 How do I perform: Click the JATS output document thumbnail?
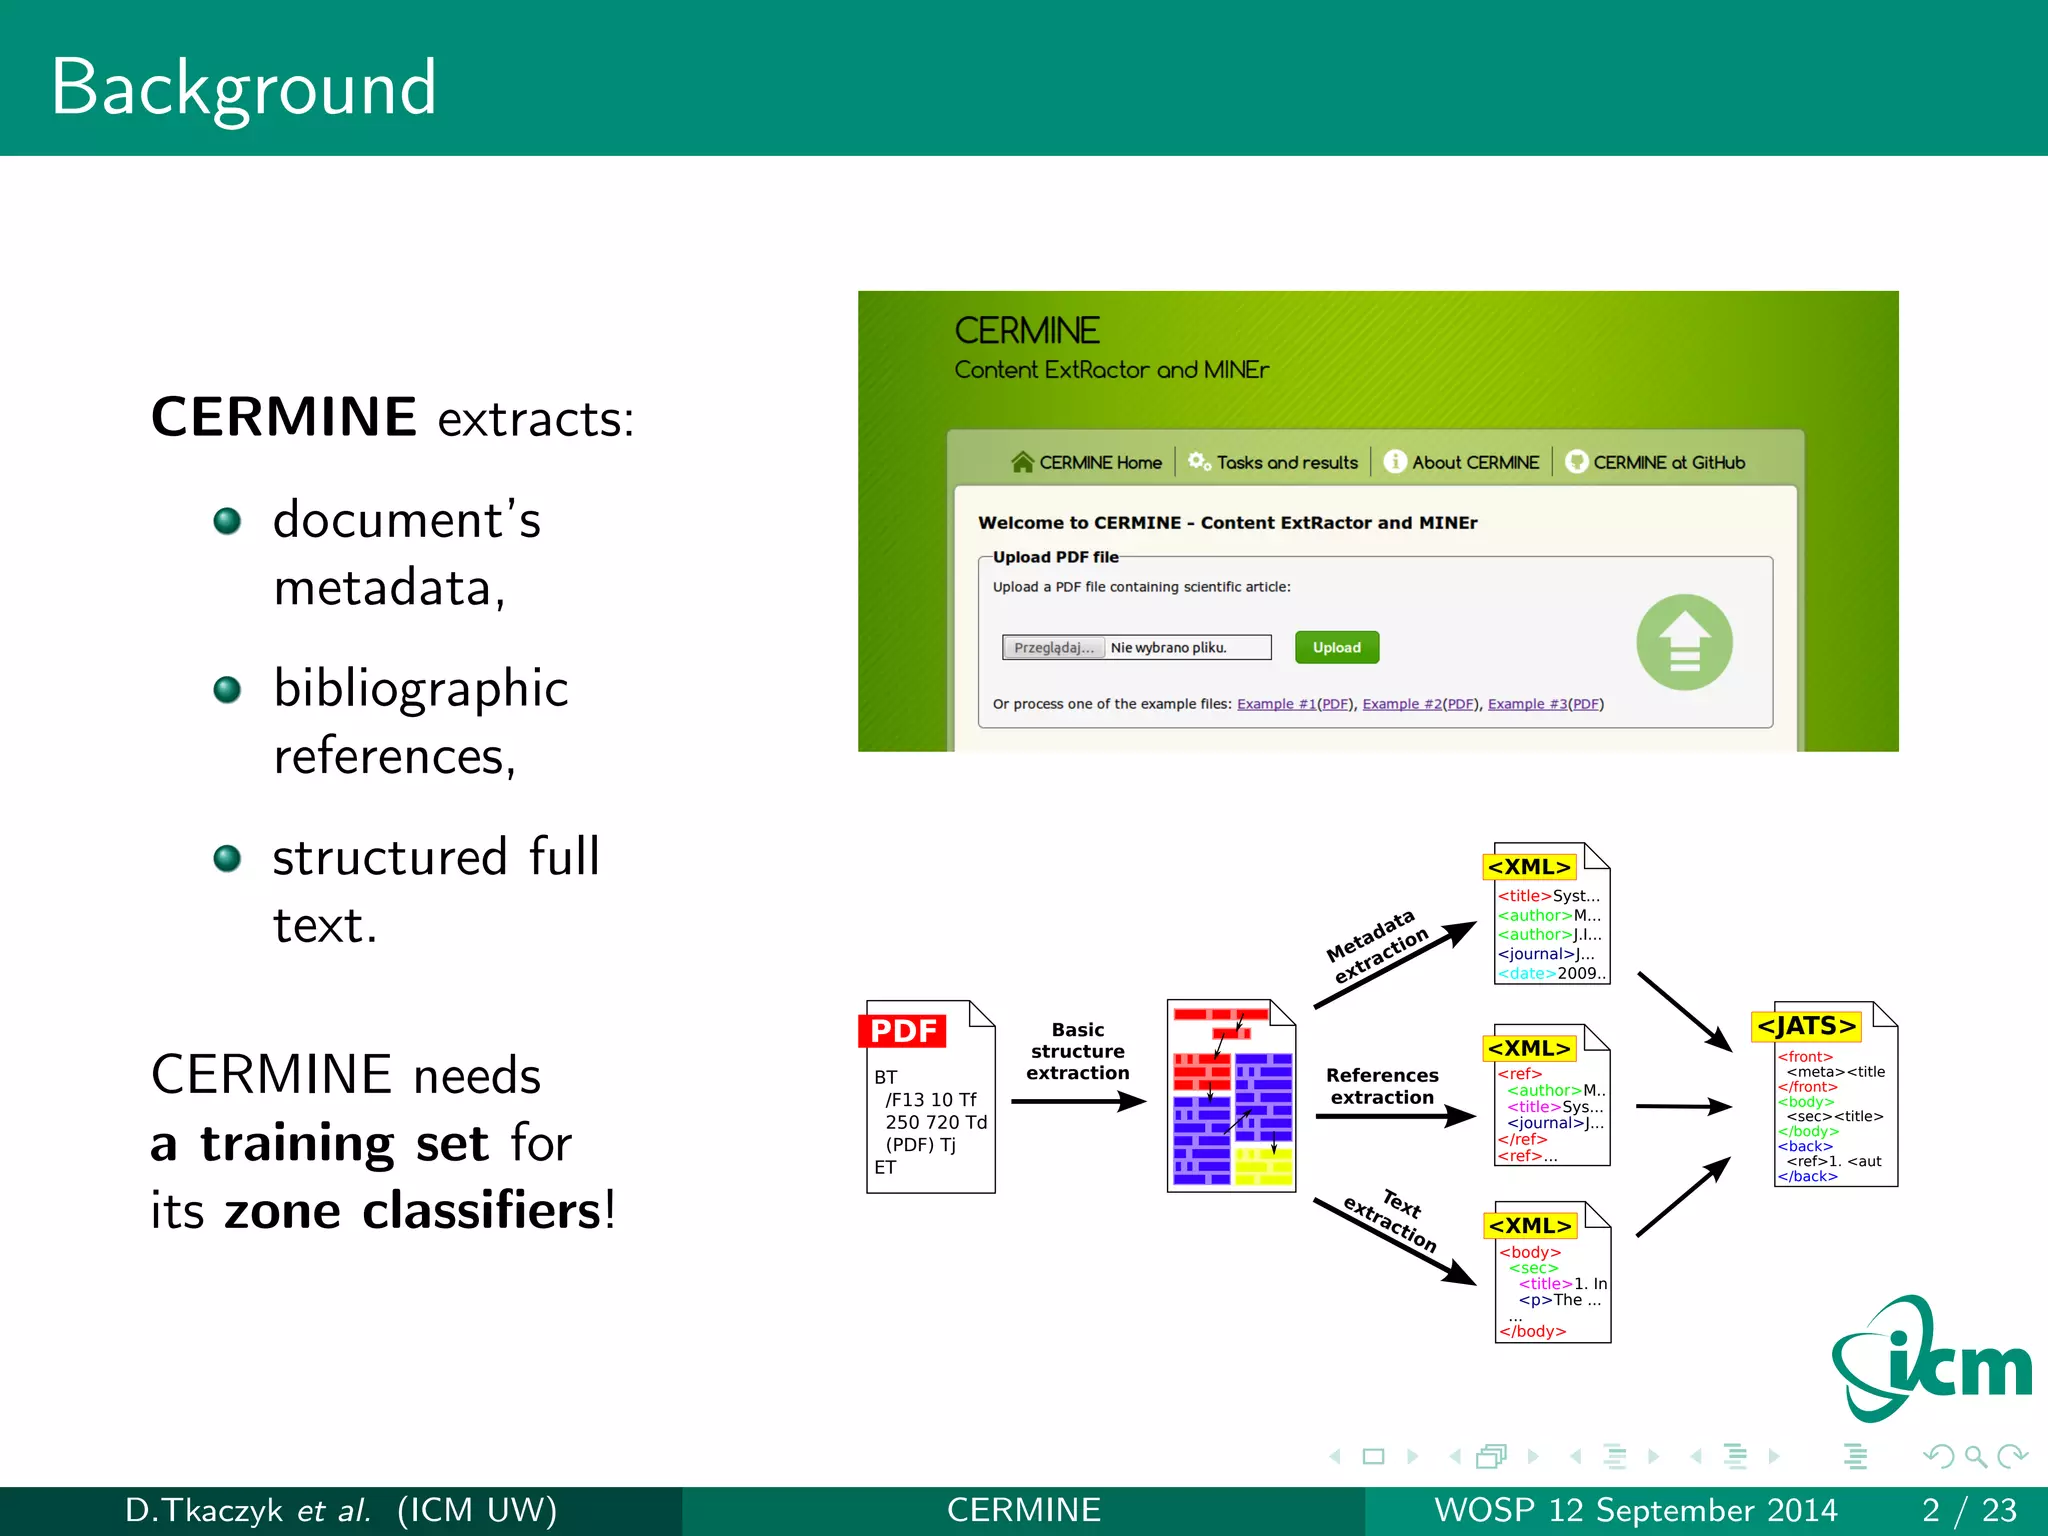1835,1095
